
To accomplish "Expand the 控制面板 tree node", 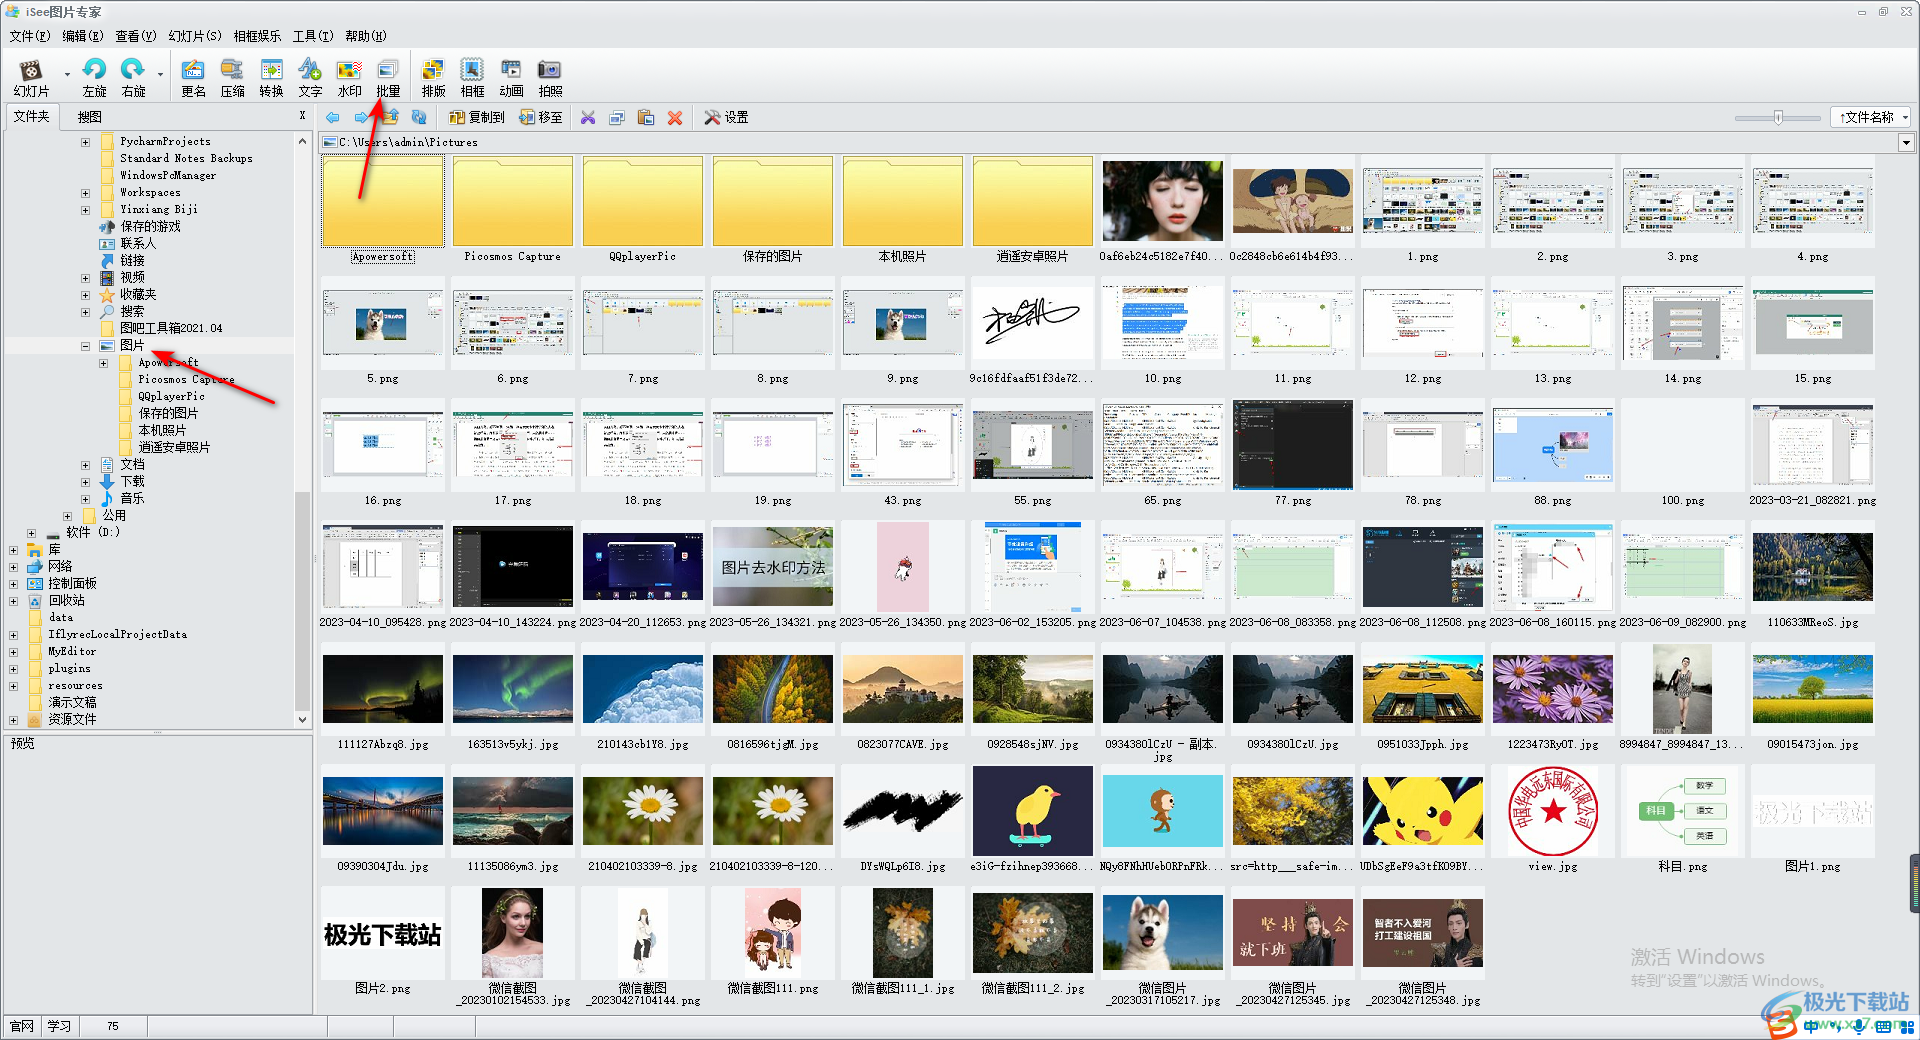I will click(13, 584).
